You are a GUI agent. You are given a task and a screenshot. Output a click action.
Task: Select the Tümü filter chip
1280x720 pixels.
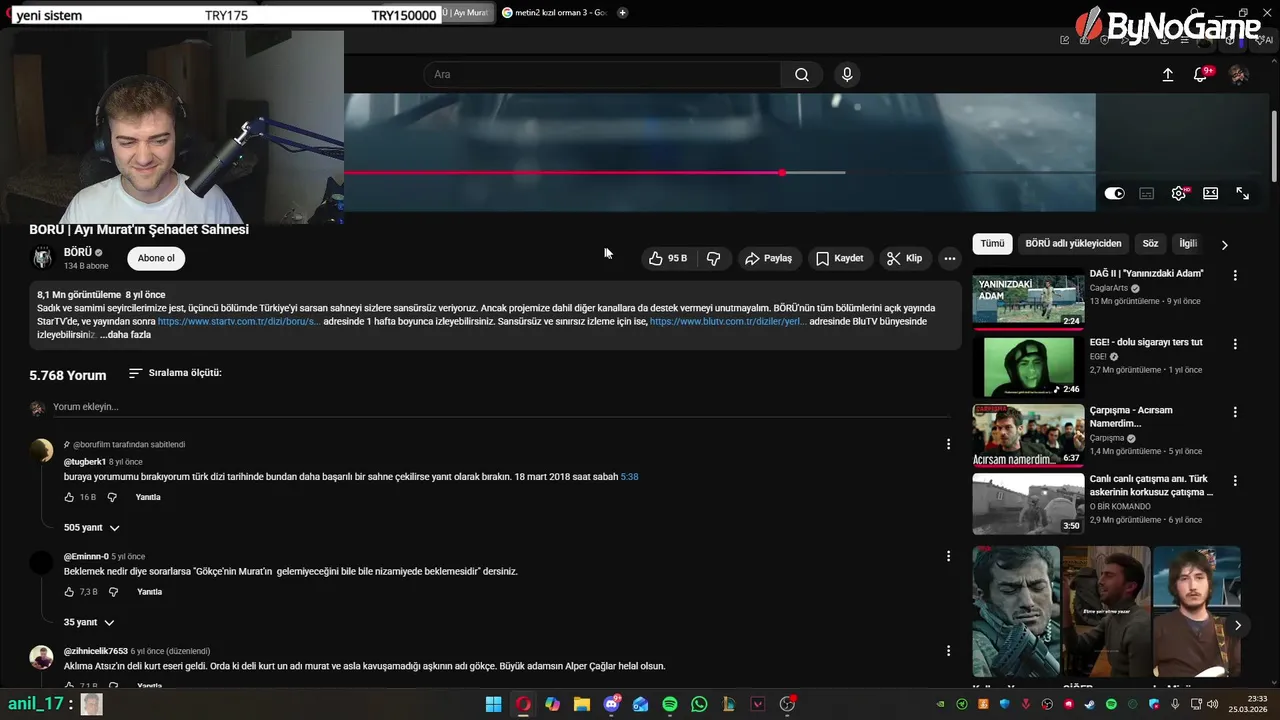click(x=992, y=244)
